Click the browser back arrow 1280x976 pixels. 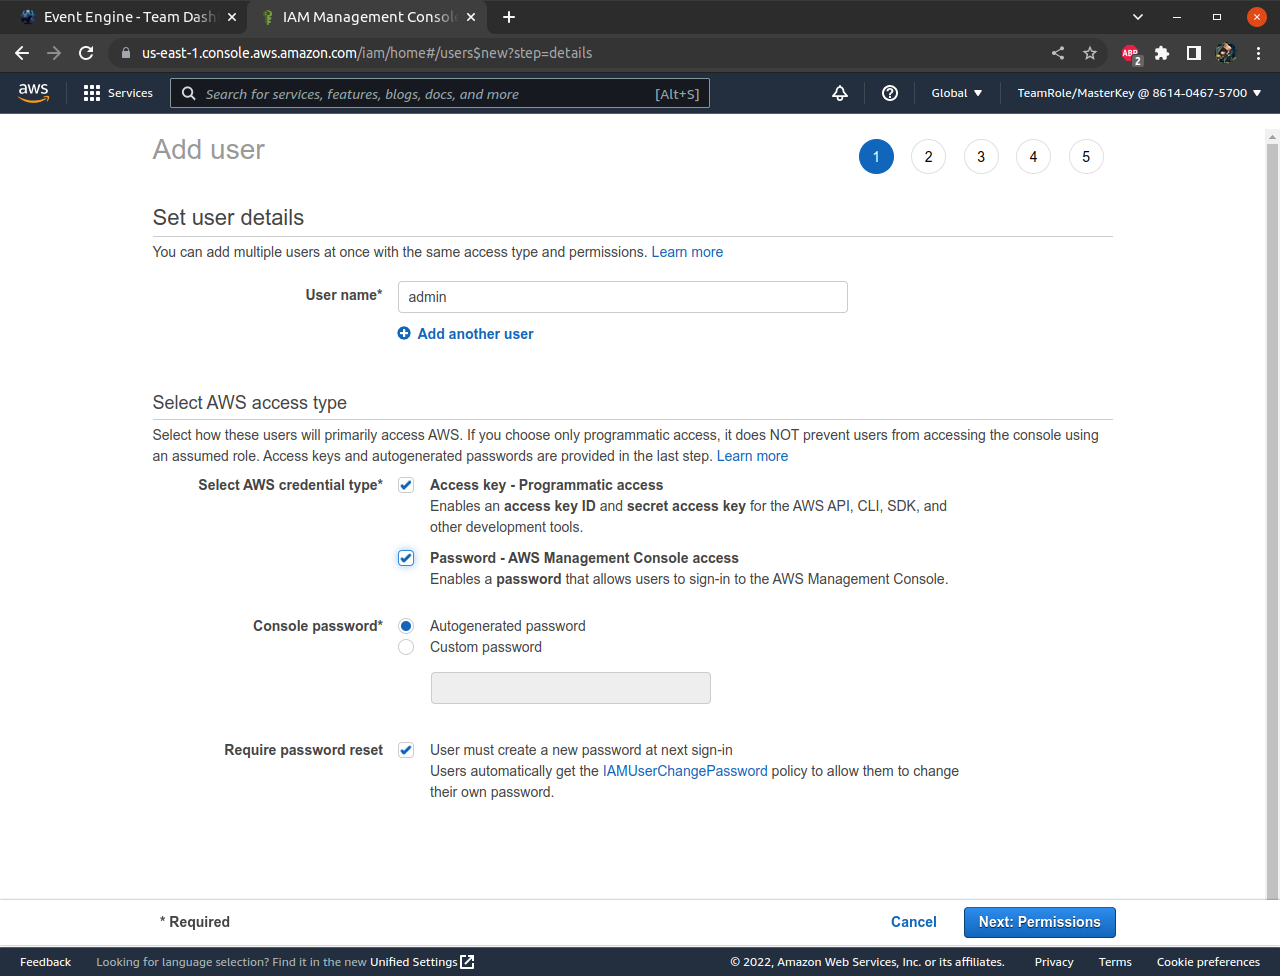click(x=22, y=53)
